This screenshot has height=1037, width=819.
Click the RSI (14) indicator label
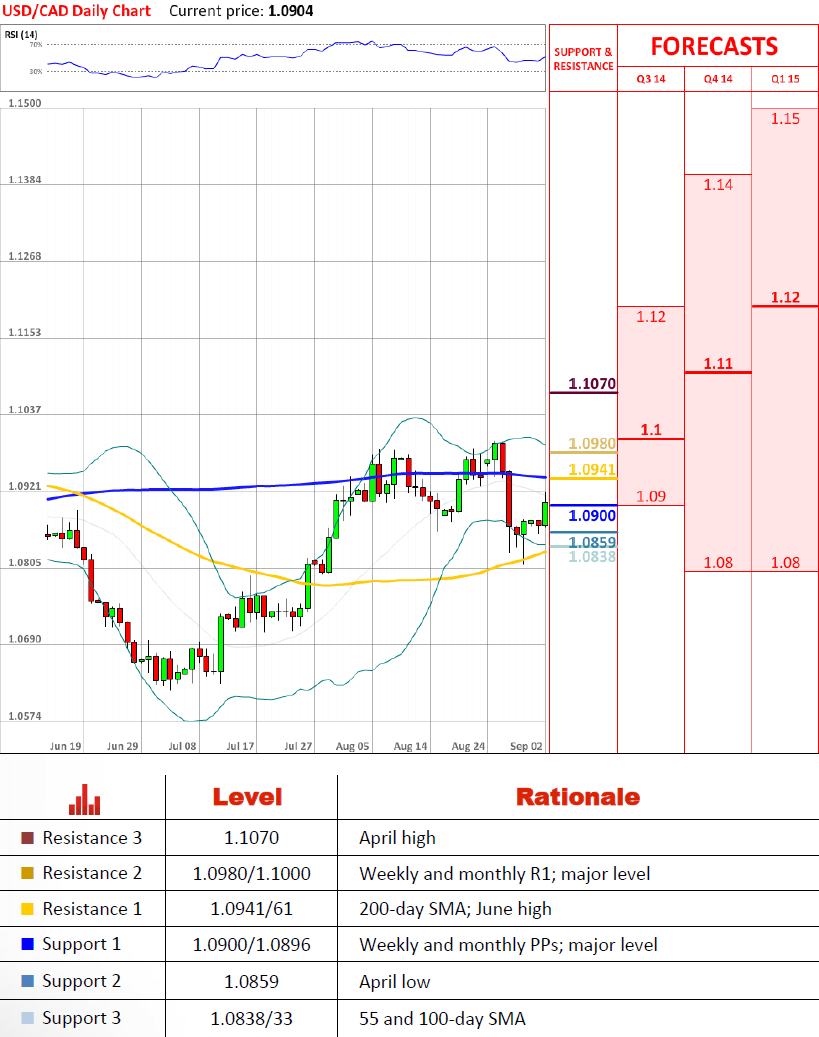click(x=21, y=34)
